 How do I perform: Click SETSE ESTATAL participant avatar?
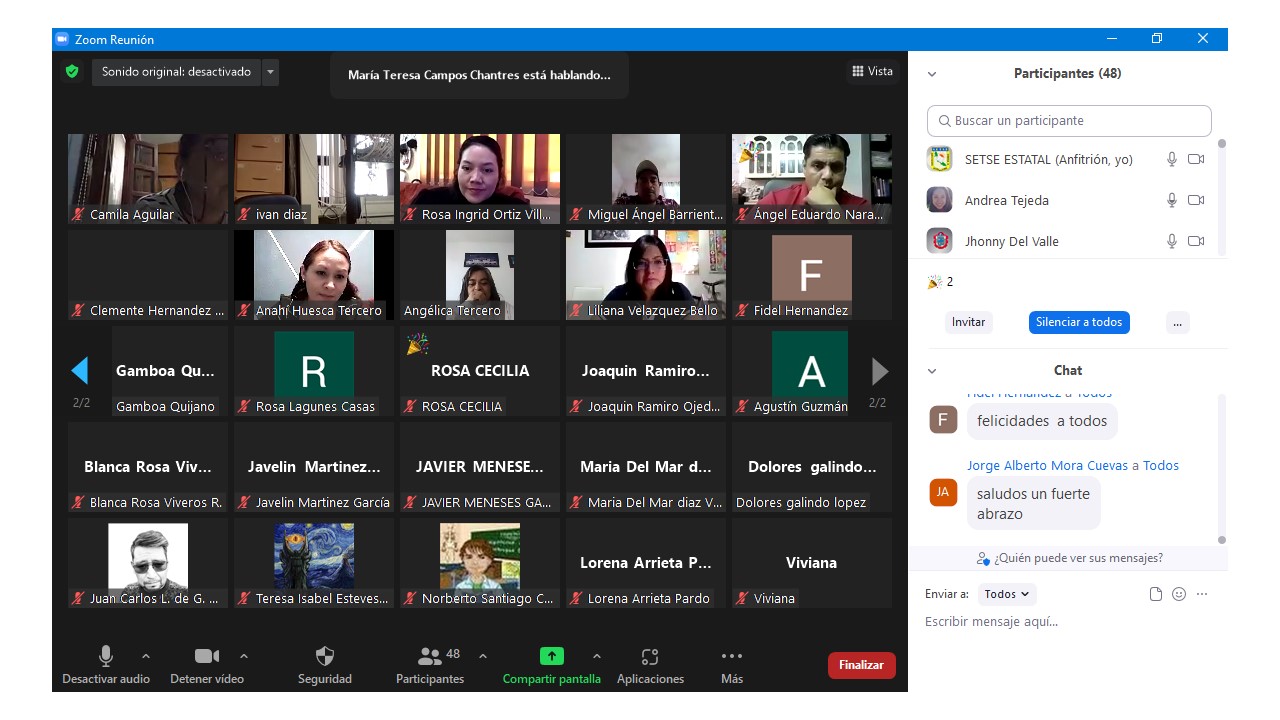click(x=939, y=159)
